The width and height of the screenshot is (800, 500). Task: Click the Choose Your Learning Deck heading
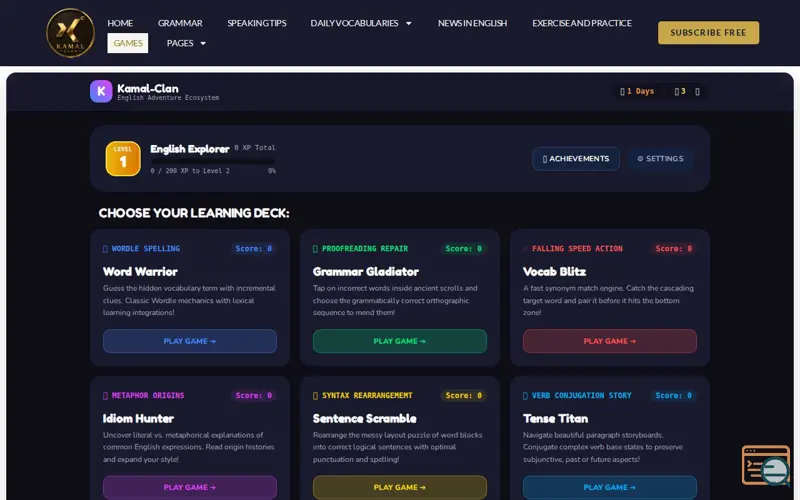tap(194, 213)
